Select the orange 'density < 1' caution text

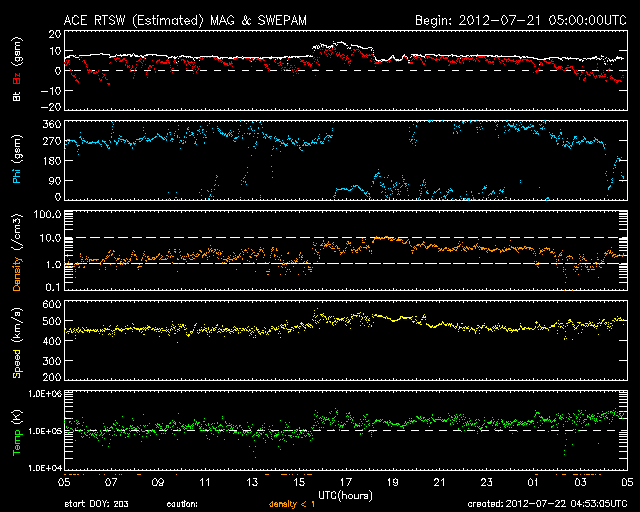(x=292, y=504)
